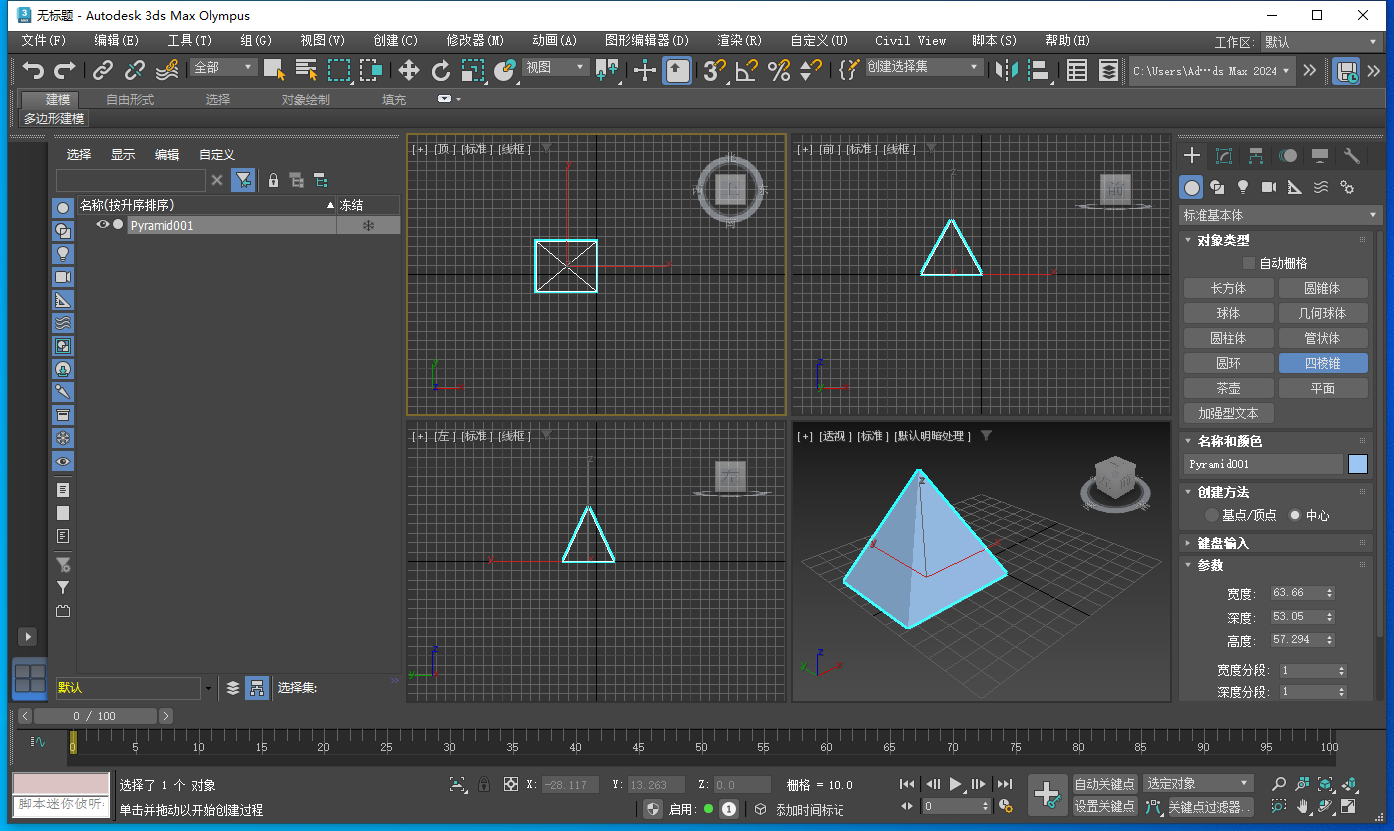Image resolution: width=1394 pixels, height=831 pixels.
Task: Toggle the Percent Snap icon
Action: [x=779, y=70]
